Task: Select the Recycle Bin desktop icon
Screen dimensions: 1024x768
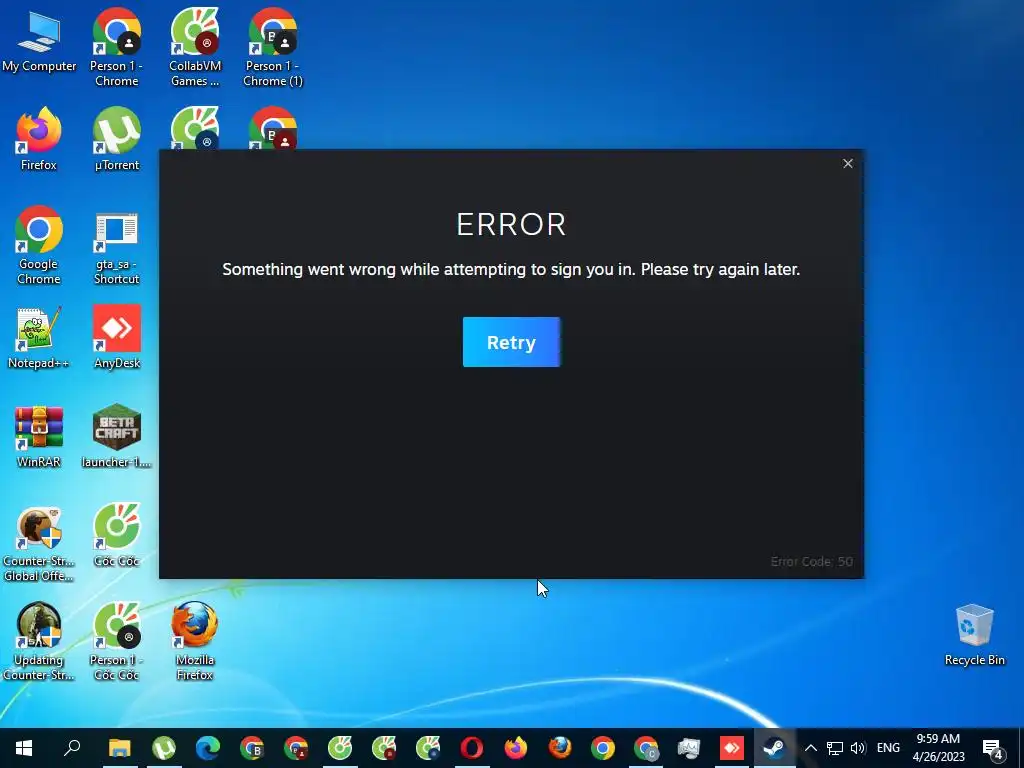Action: click(x=974, y=635)
